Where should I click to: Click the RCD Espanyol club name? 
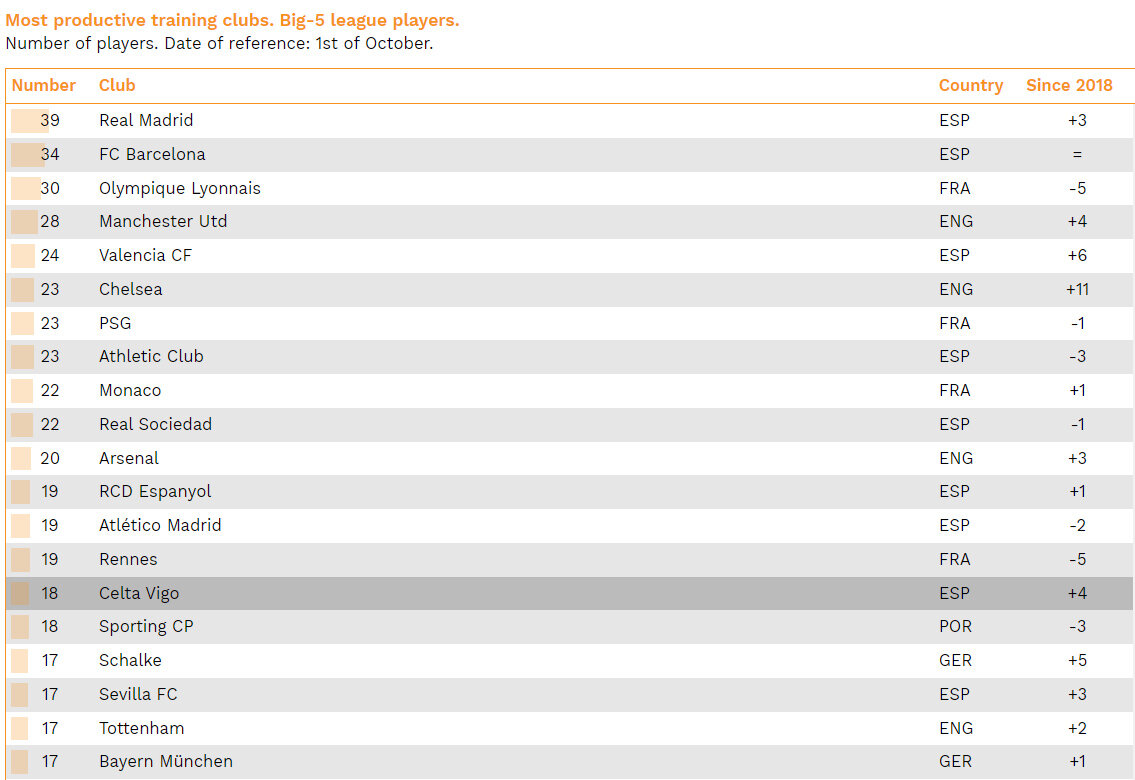click(155, 492)
